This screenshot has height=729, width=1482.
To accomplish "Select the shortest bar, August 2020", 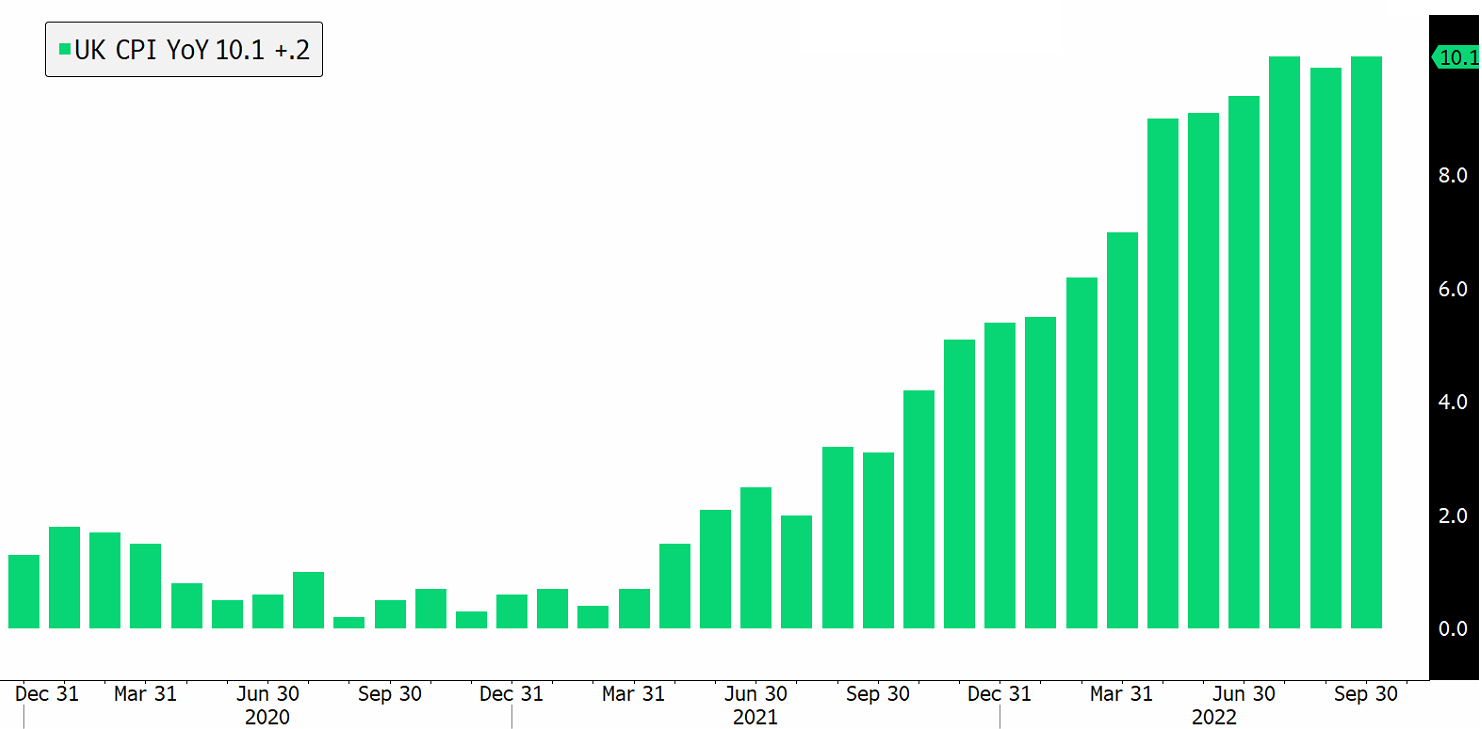I will 349,622.
